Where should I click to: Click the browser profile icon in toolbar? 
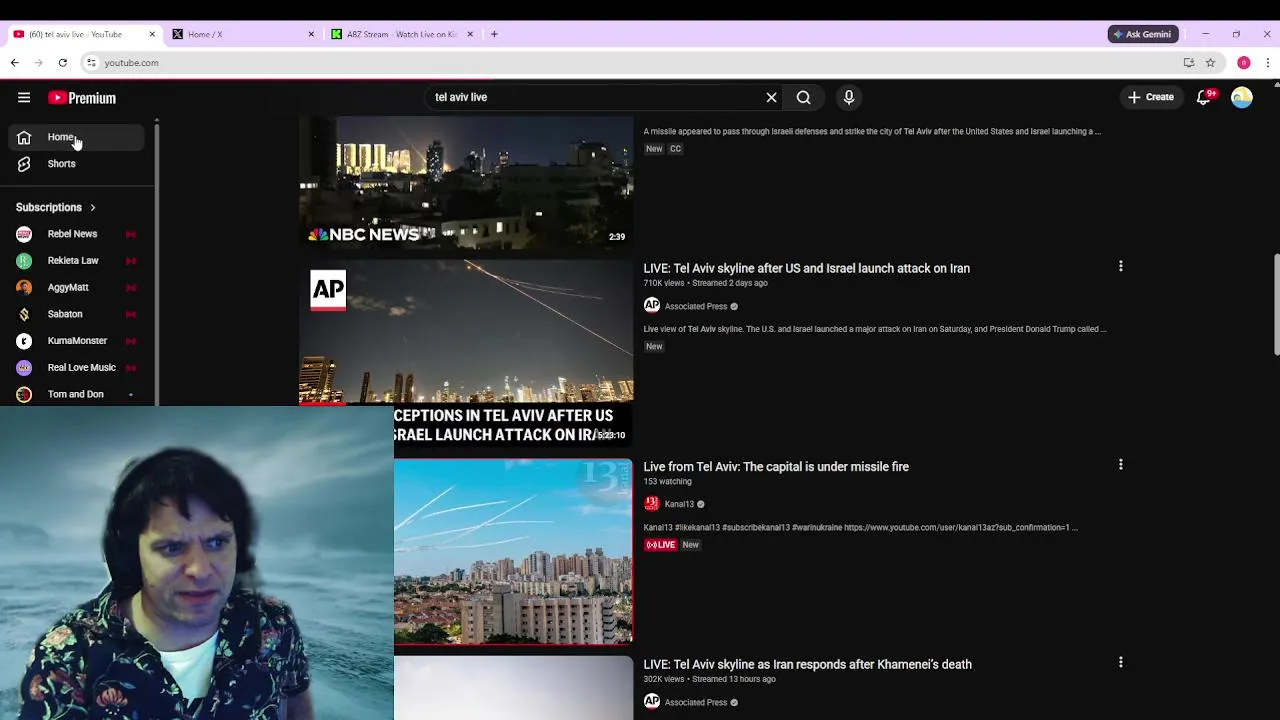pyautogui.click(x=1243, y=63)
